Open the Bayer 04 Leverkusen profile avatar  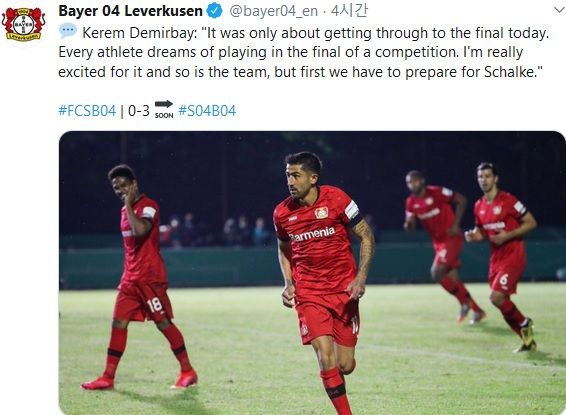23,24
